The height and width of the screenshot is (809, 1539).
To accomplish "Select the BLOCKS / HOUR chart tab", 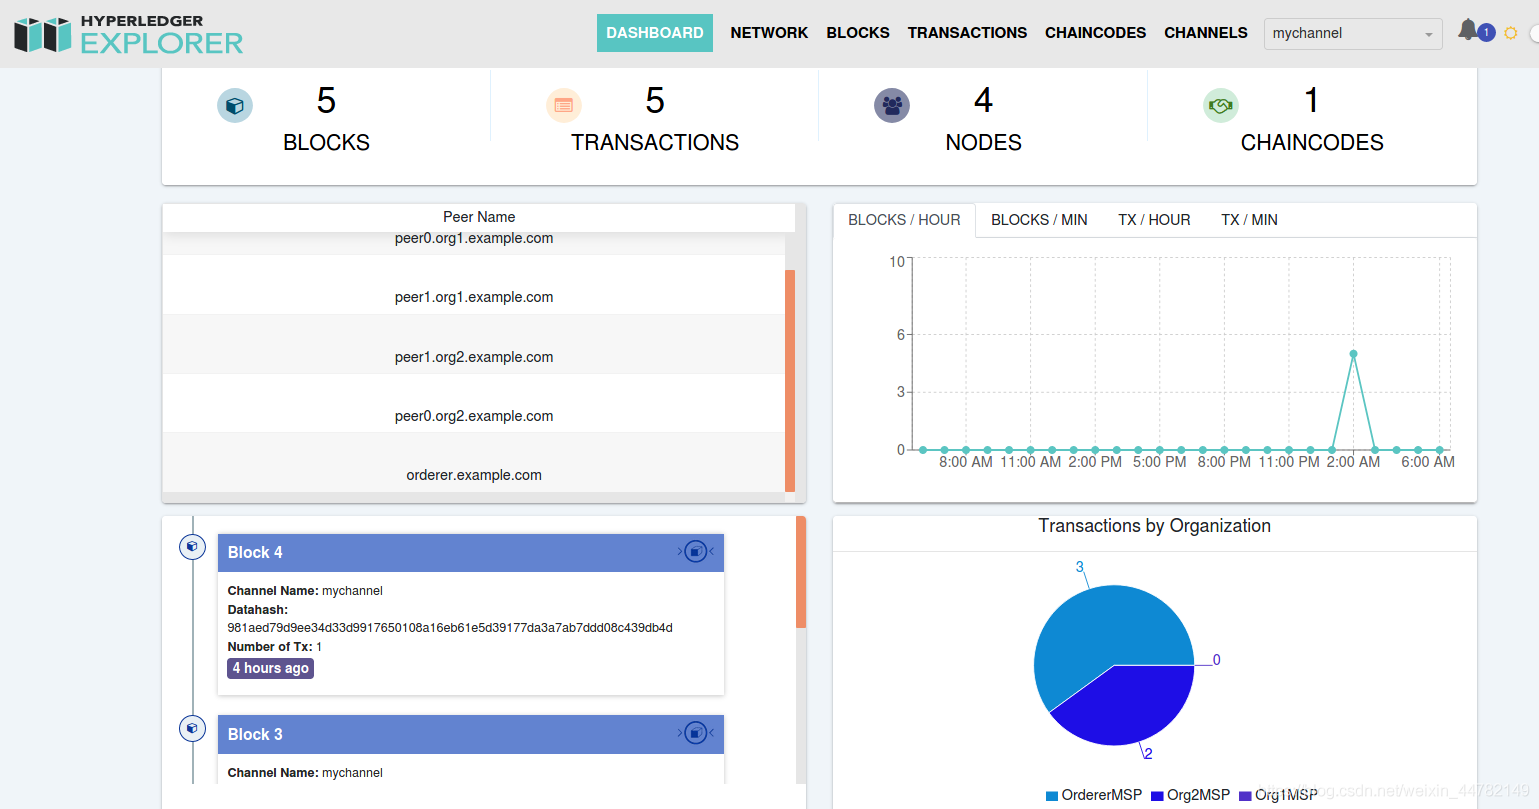I will (x=904, y=220).
